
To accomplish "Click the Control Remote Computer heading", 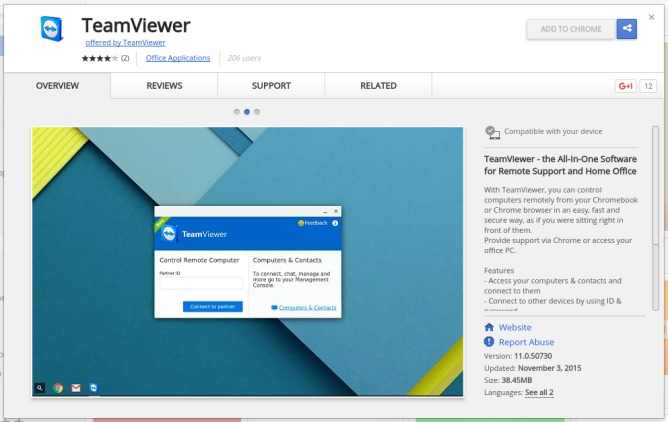I will (199, 260).
